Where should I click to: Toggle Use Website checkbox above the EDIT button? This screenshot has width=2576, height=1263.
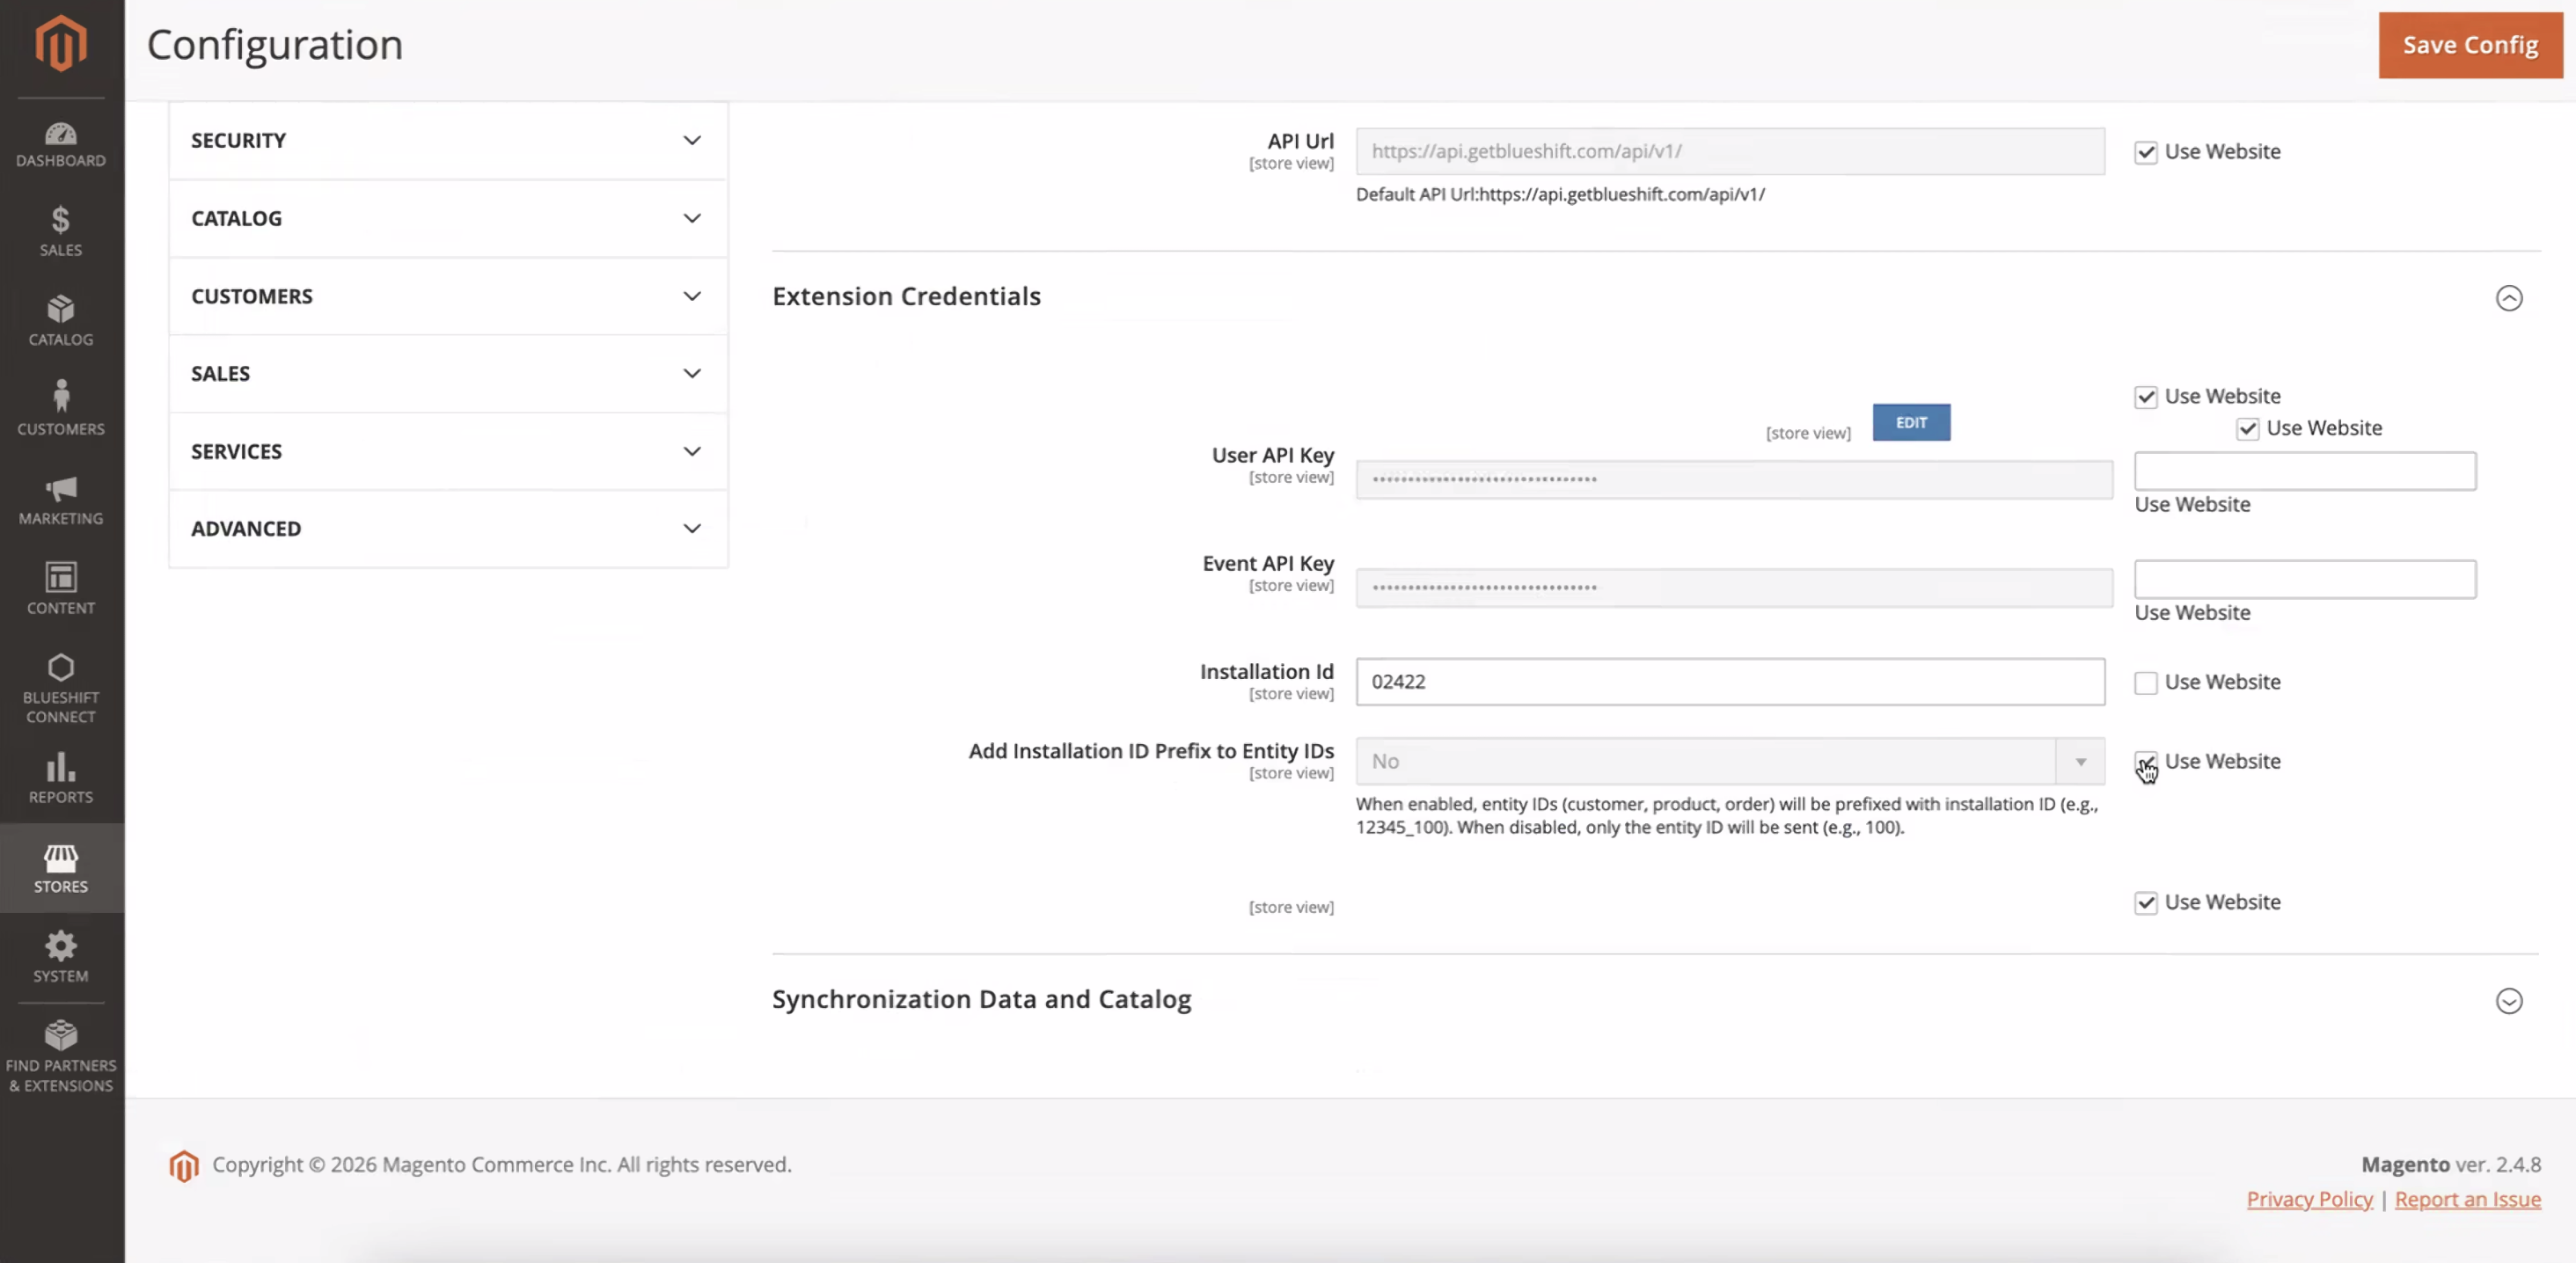2146,397
